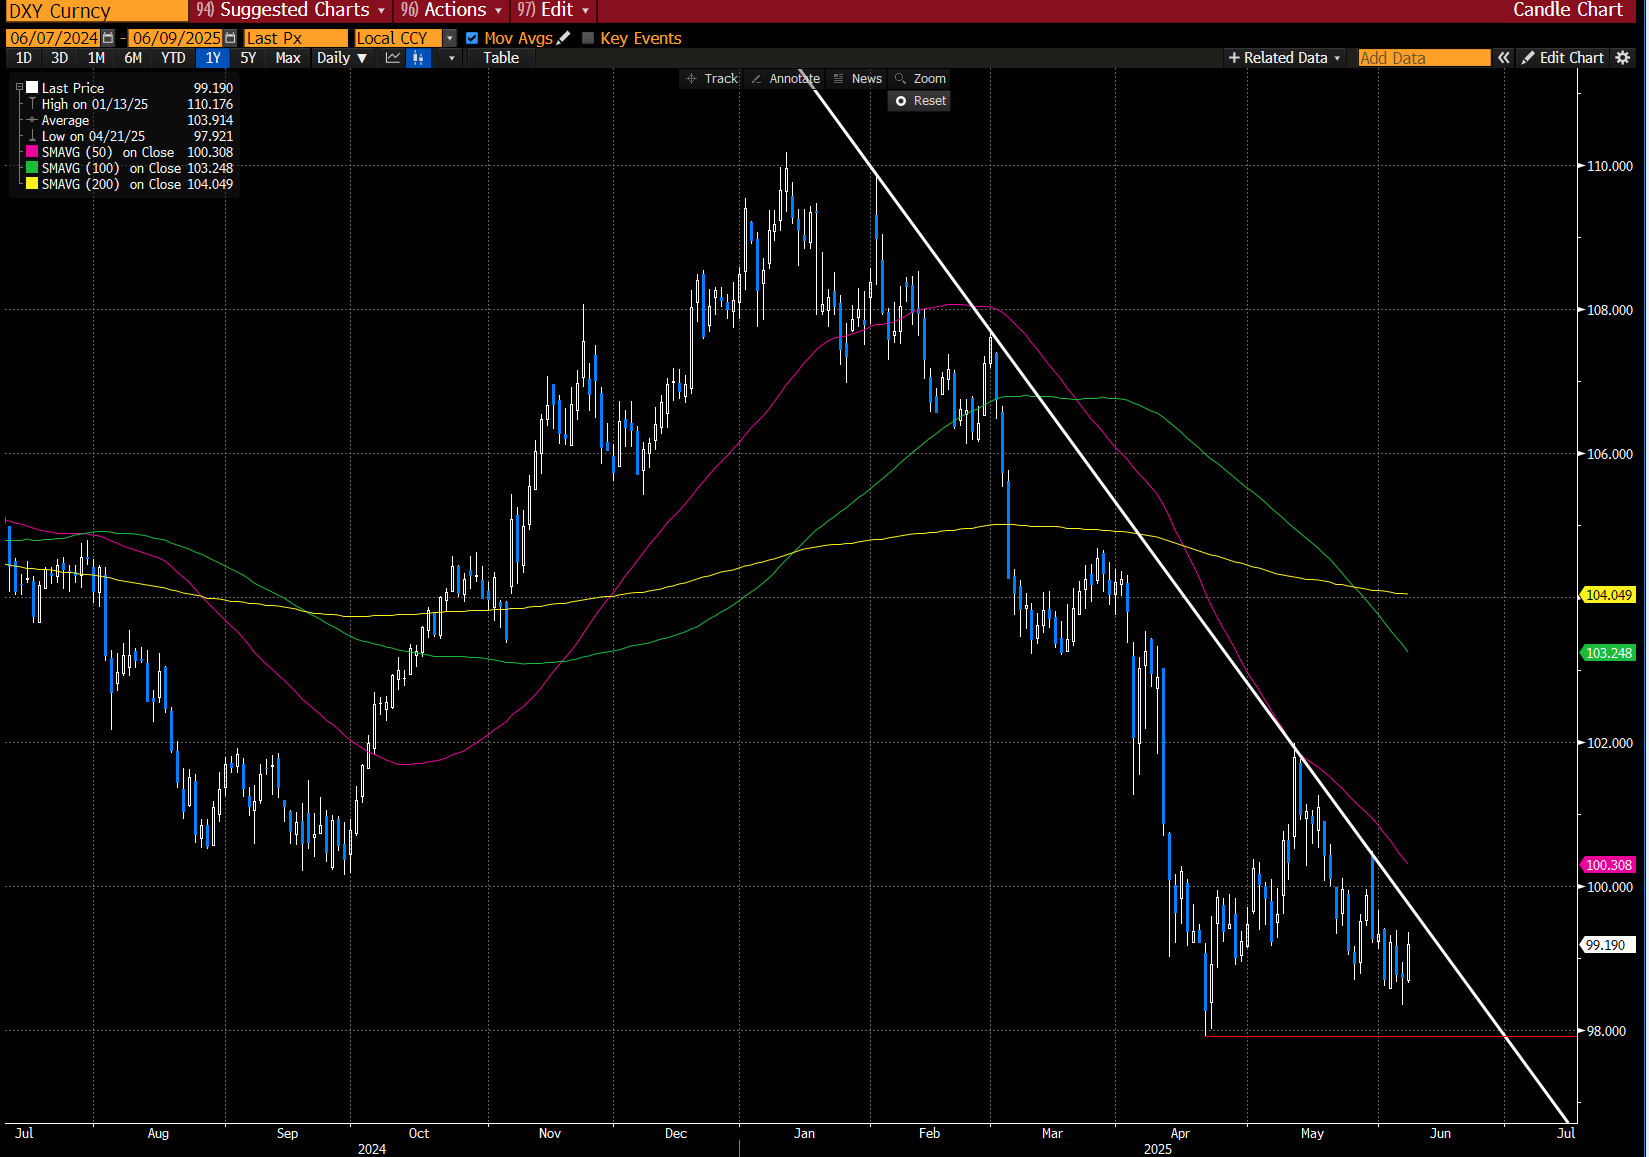1649x1157 pixels.
Task: Expand the Local CCY currency dropdown
Action: coord(450,38)
